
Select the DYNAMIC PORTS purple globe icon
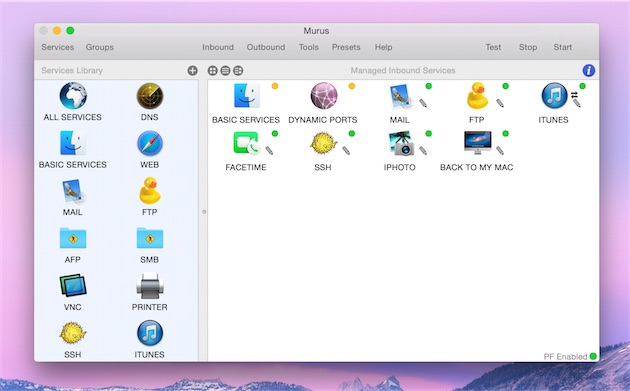coord(323,96)
